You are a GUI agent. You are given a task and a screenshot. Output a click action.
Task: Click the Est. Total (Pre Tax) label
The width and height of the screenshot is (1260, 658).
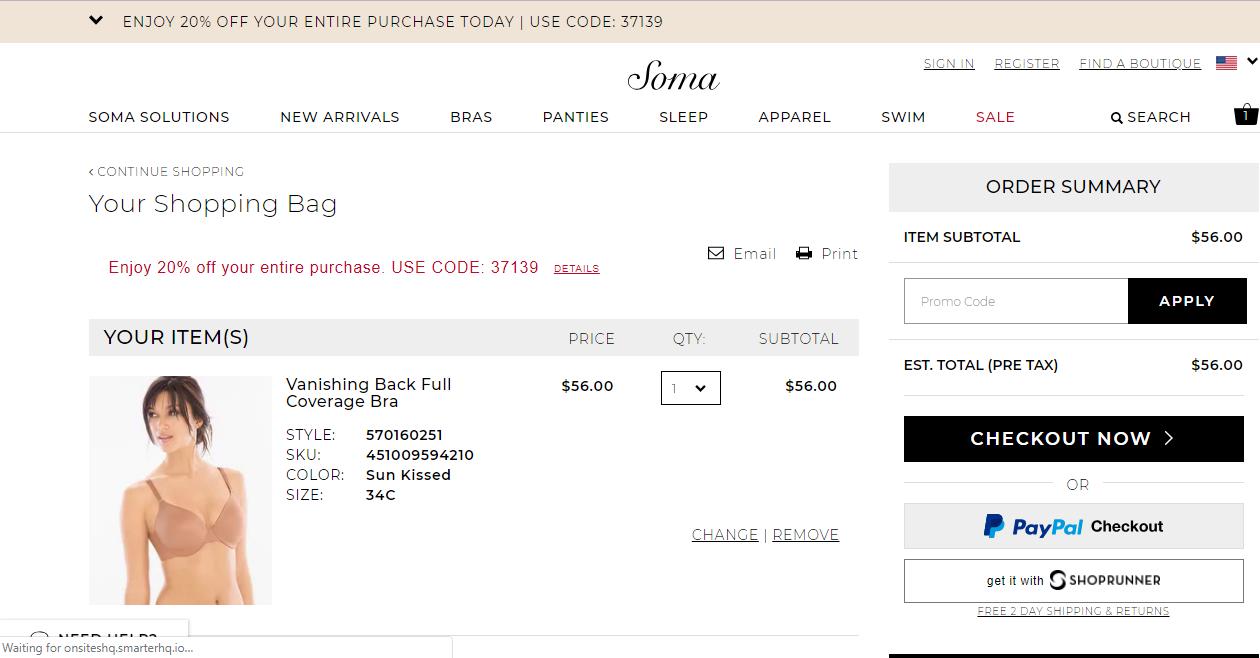[981, 365]
